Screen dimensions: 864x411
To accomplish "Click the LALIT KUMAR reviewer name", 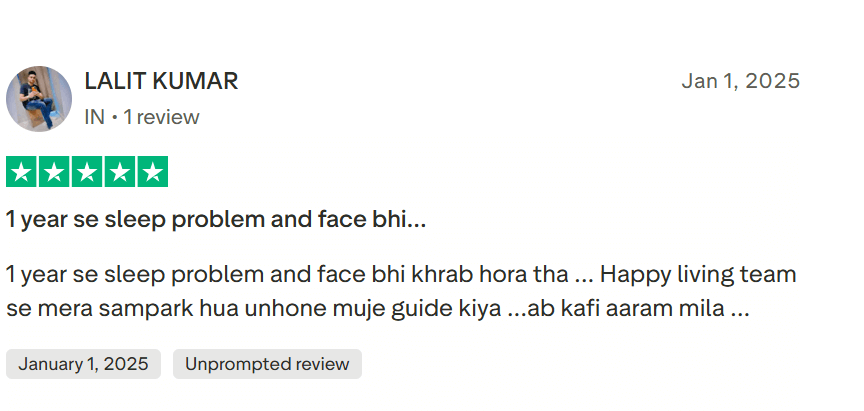I will pos(161,81).
